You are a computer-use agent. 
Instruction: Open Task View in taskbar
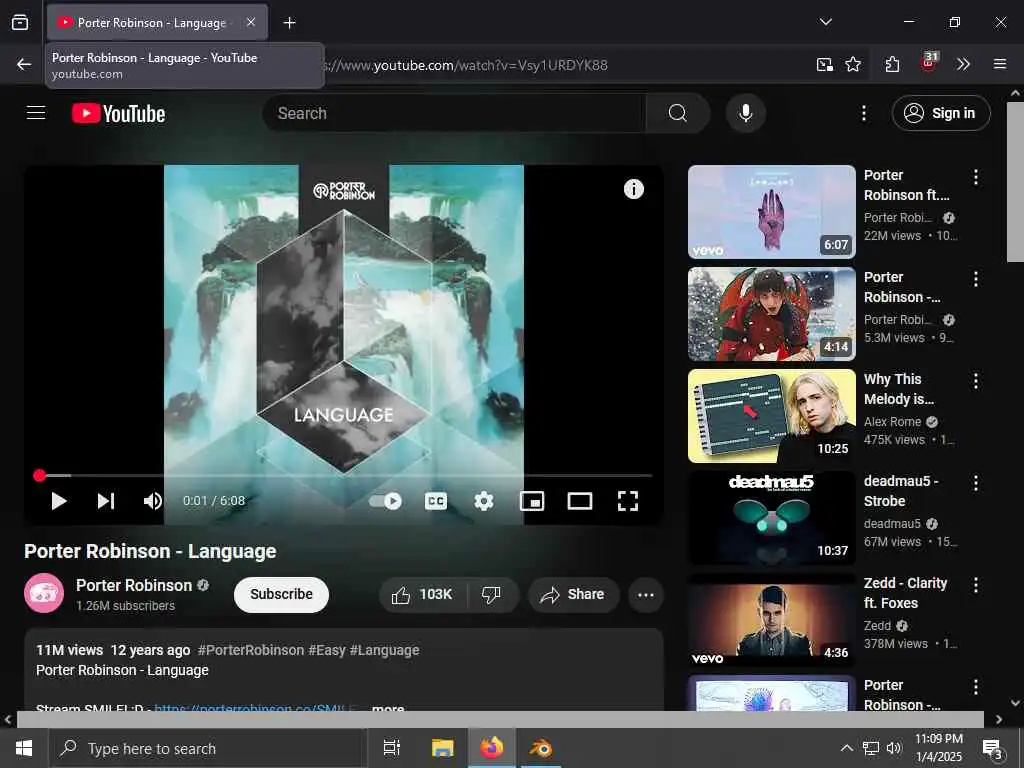click(x=392, y=748)
